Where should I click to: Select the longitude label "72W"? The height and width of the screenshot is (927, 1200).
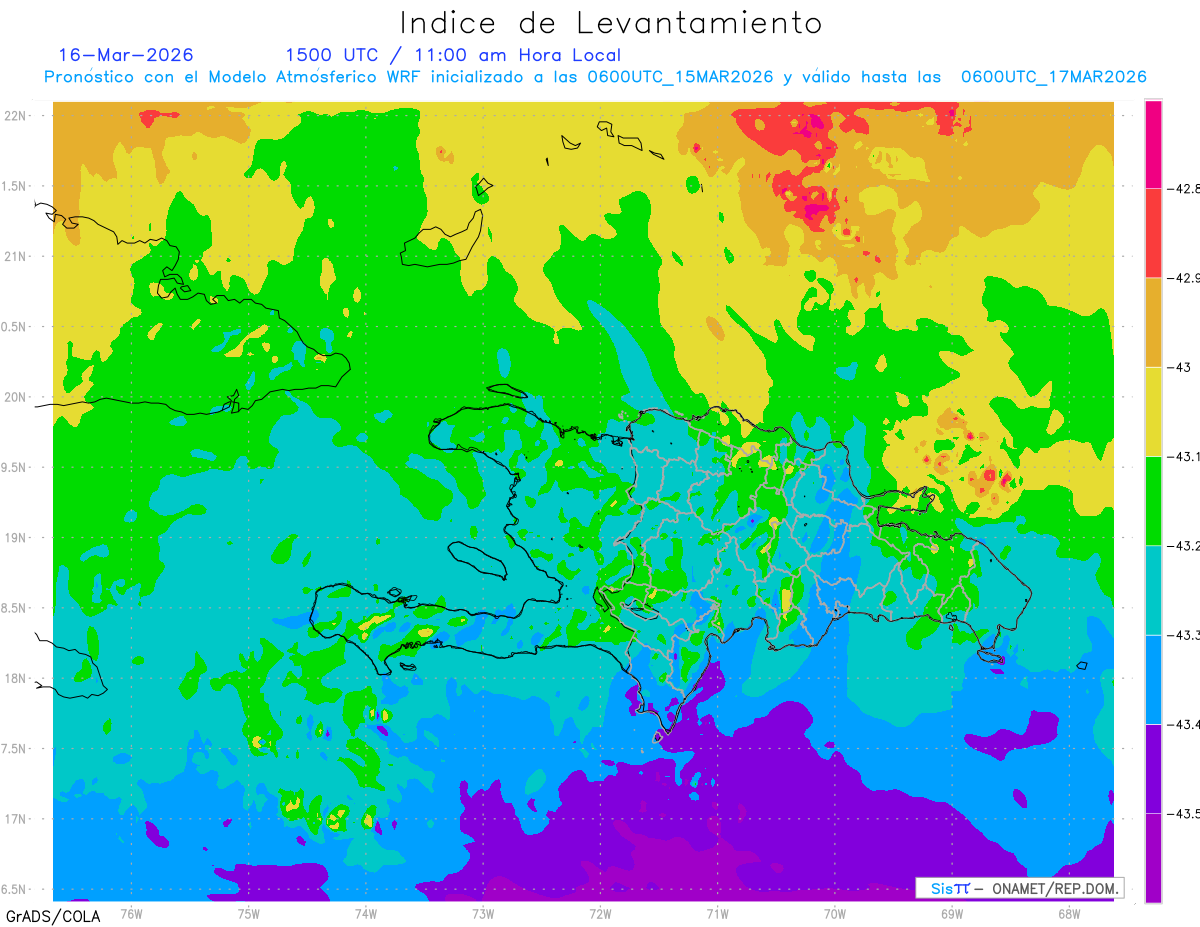pyautogui.click(x=600, y=912)
